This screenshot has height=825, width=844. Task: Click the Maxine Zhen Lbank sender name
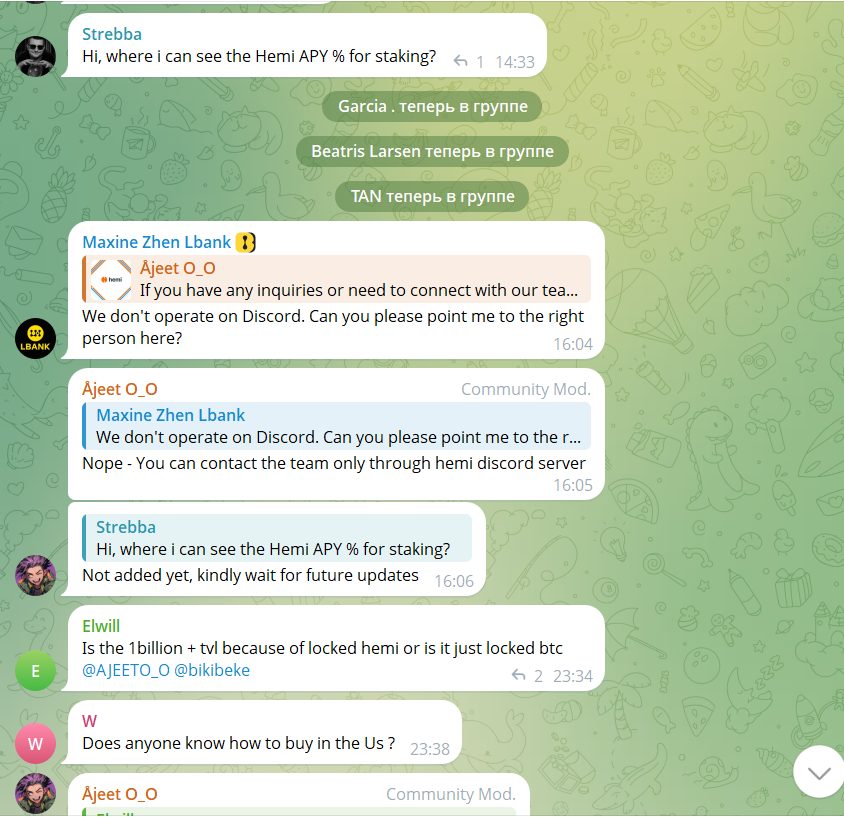[x=157, y=242]
